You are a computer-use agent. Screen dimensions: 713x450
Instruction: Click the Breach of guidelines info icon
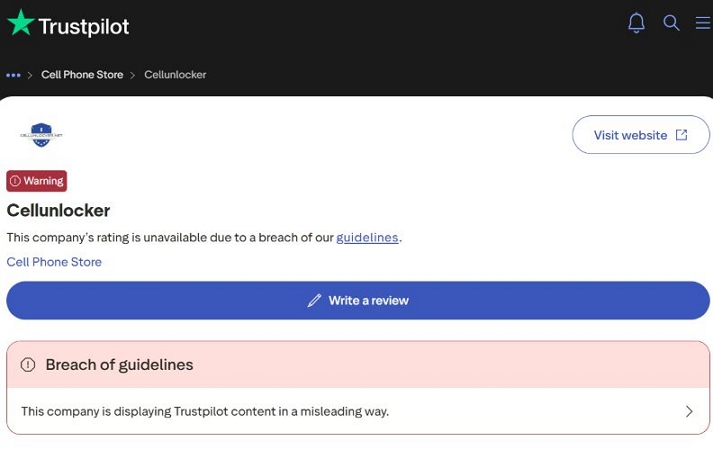[28, 365]
